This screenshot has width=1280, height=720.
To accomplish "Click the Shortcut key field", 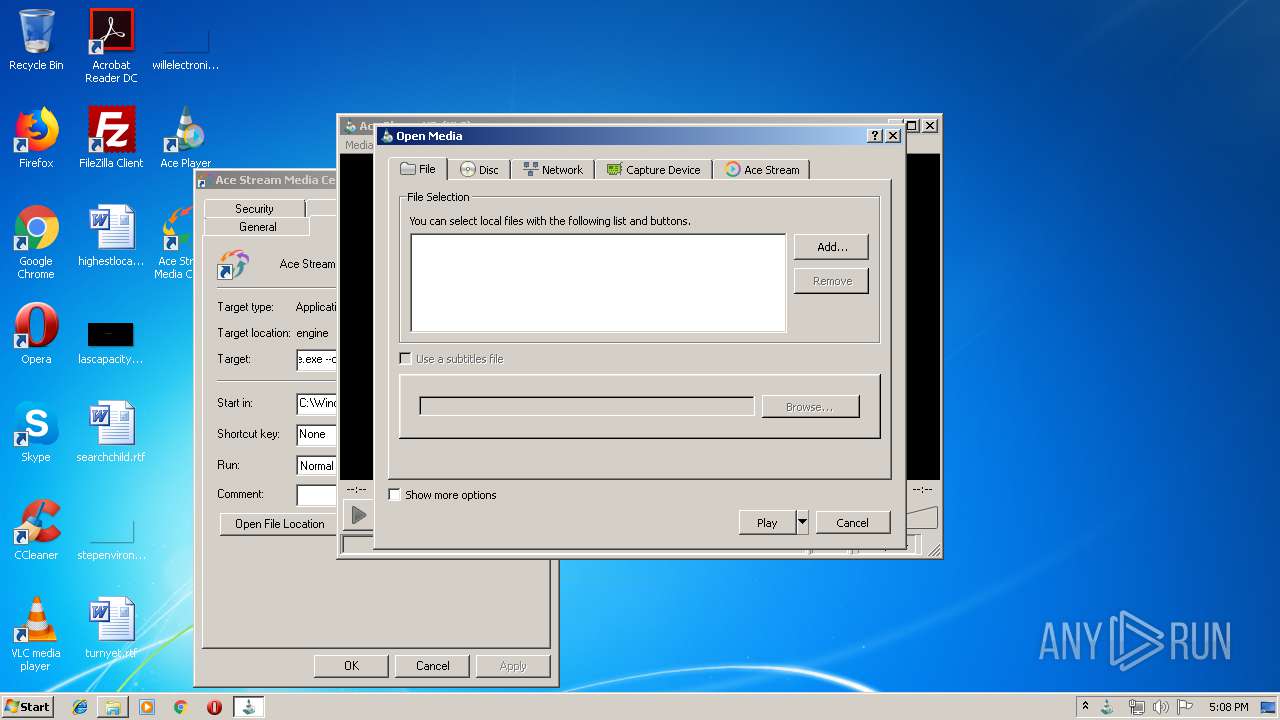I will click(316, 434).
